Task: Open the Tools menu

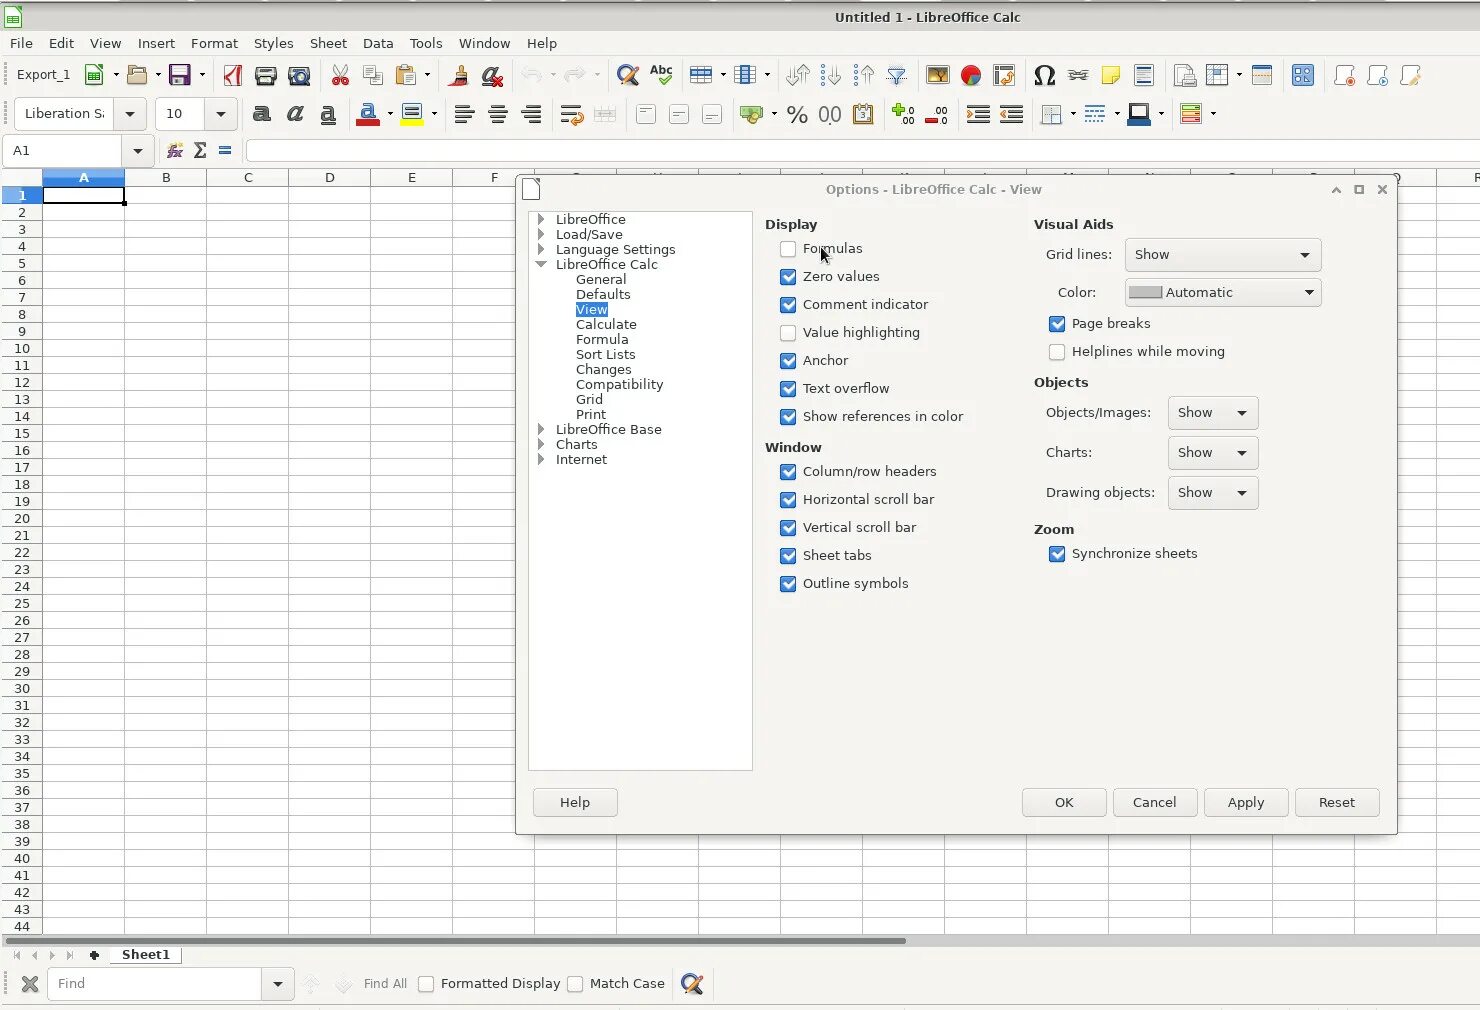Action: click(425, 43)
